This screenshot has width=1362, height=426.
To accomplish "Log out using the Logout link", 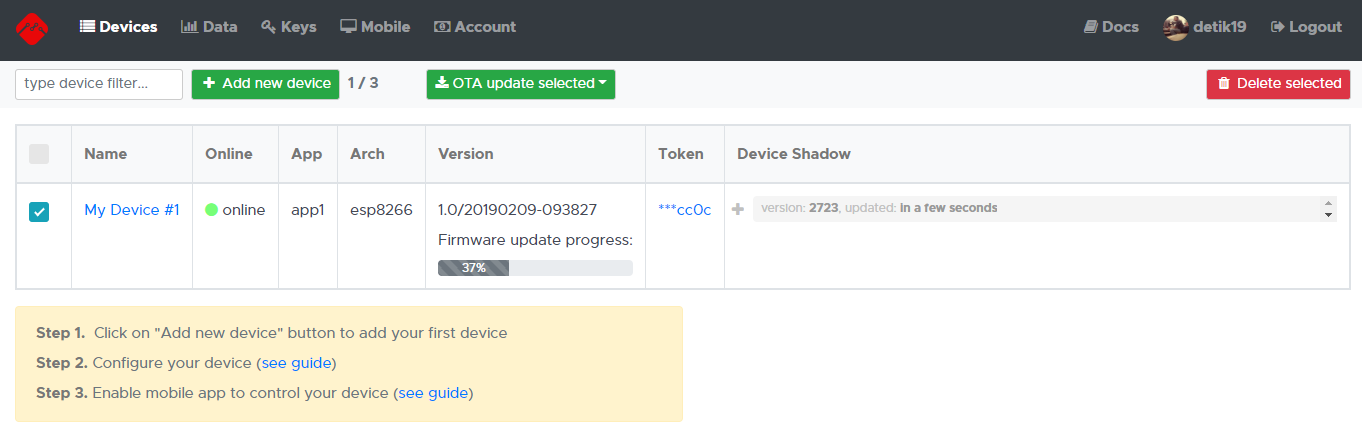I will [x=1306, y=27].
